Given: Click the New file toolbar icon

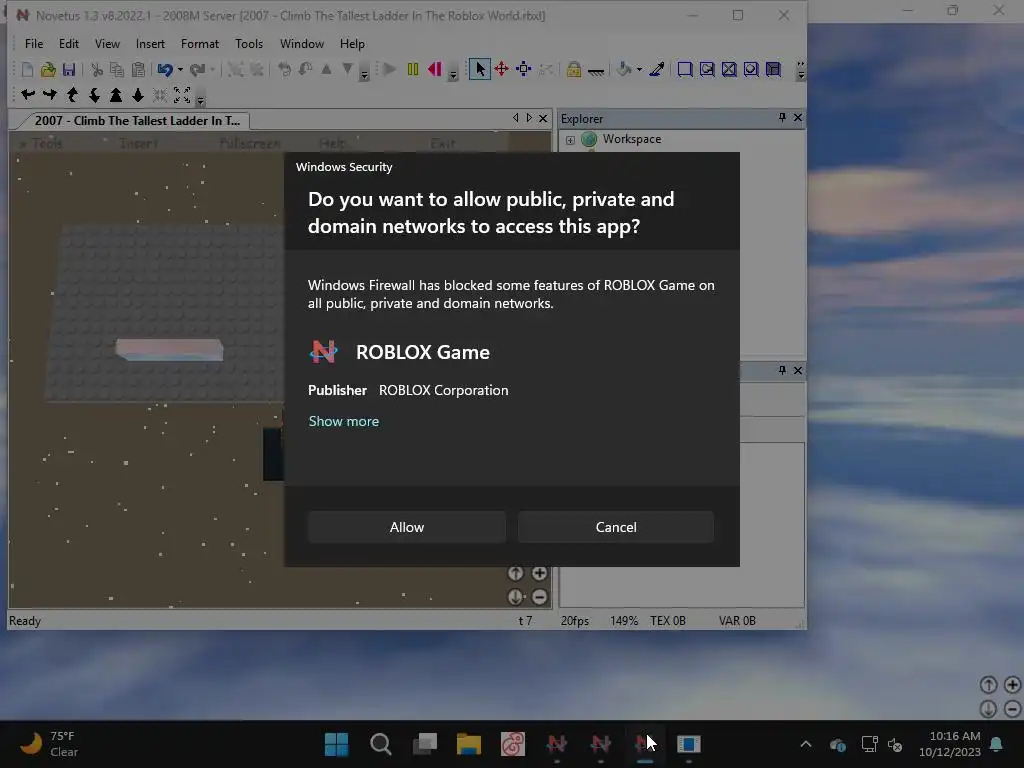Looking at the screenshot, I should coord(27,69).
